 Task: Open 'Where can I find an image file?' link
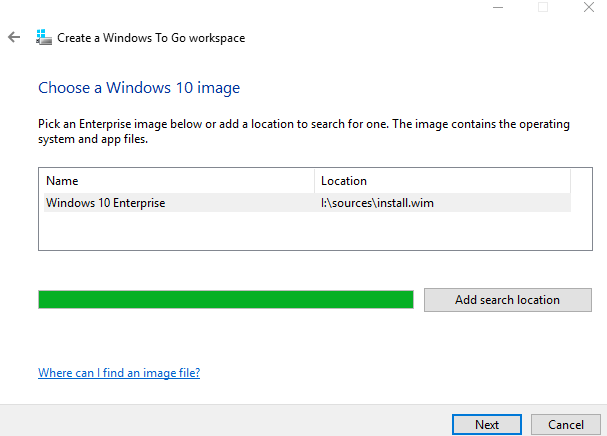coord(119,372)
